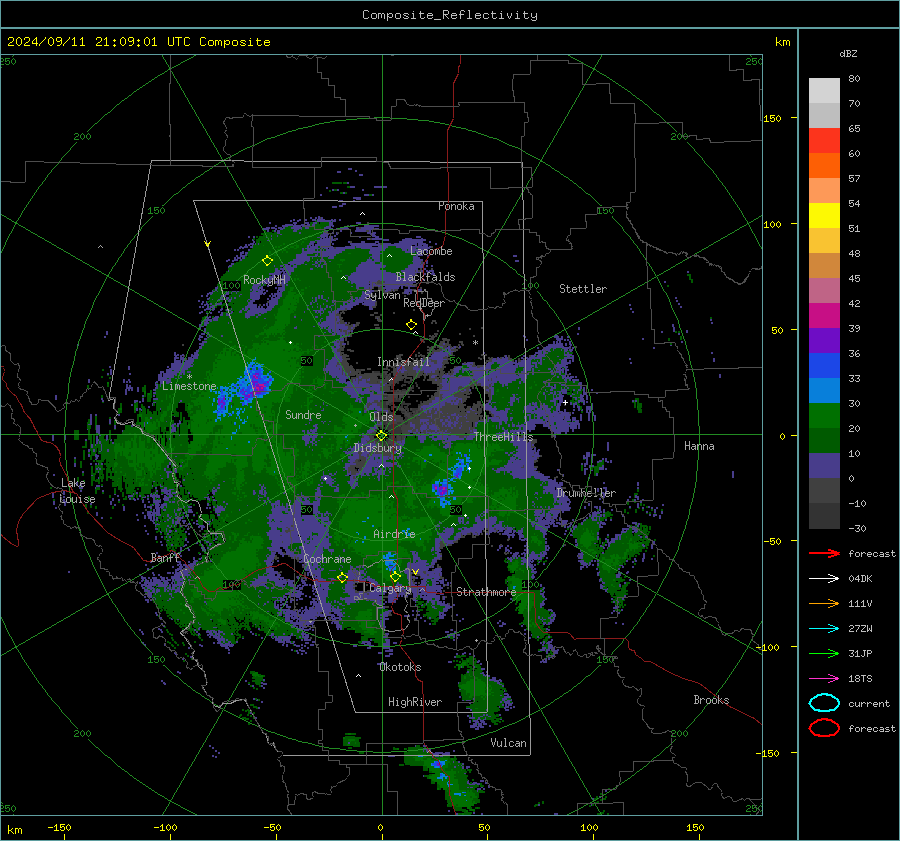Click the timestamp 2024/09/11 21:09:01 UTC Composite

pos(139,42)
